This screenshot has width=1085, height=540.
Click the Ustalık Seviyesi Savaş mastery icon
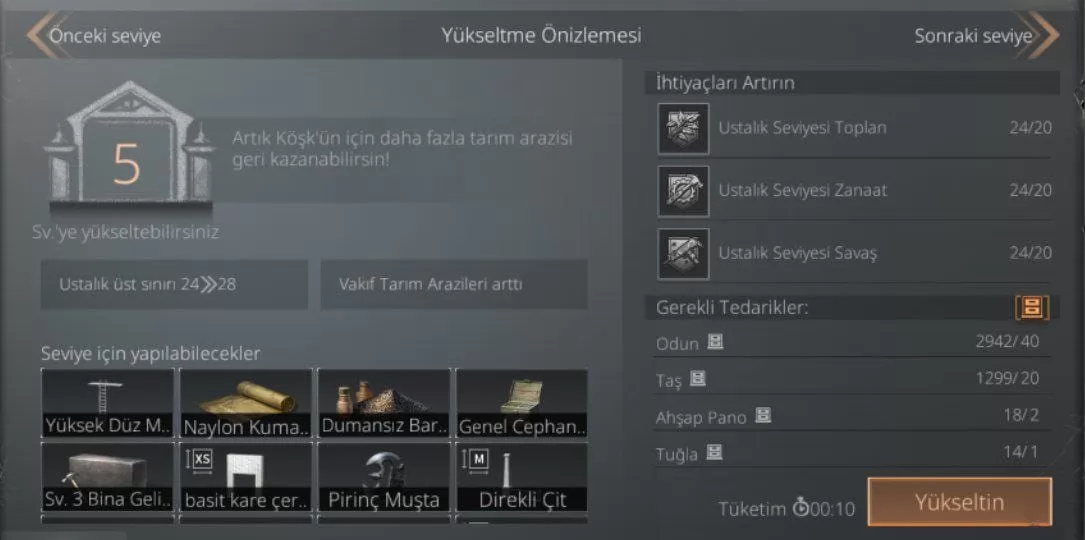[x=683, y=254]
